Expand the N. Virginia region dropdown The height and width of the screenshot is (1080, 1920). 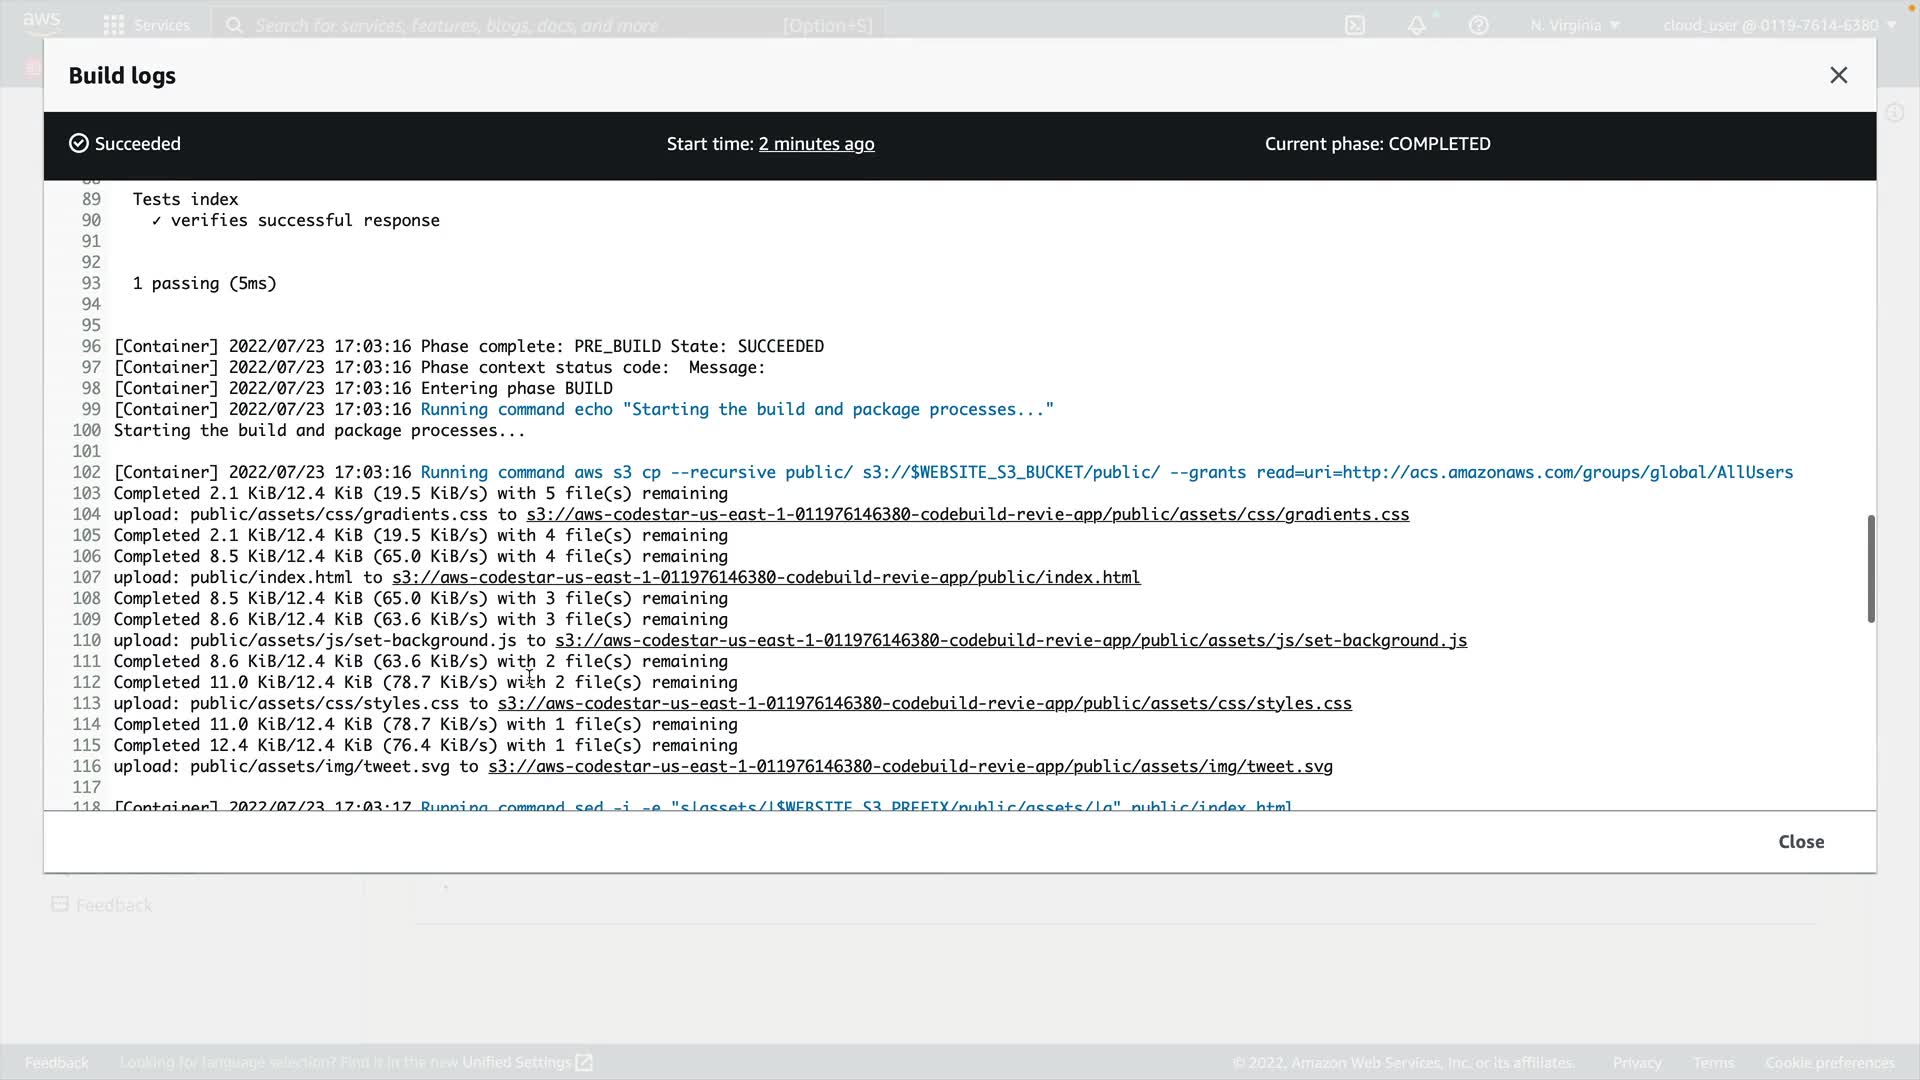[x=1574, y=25]
